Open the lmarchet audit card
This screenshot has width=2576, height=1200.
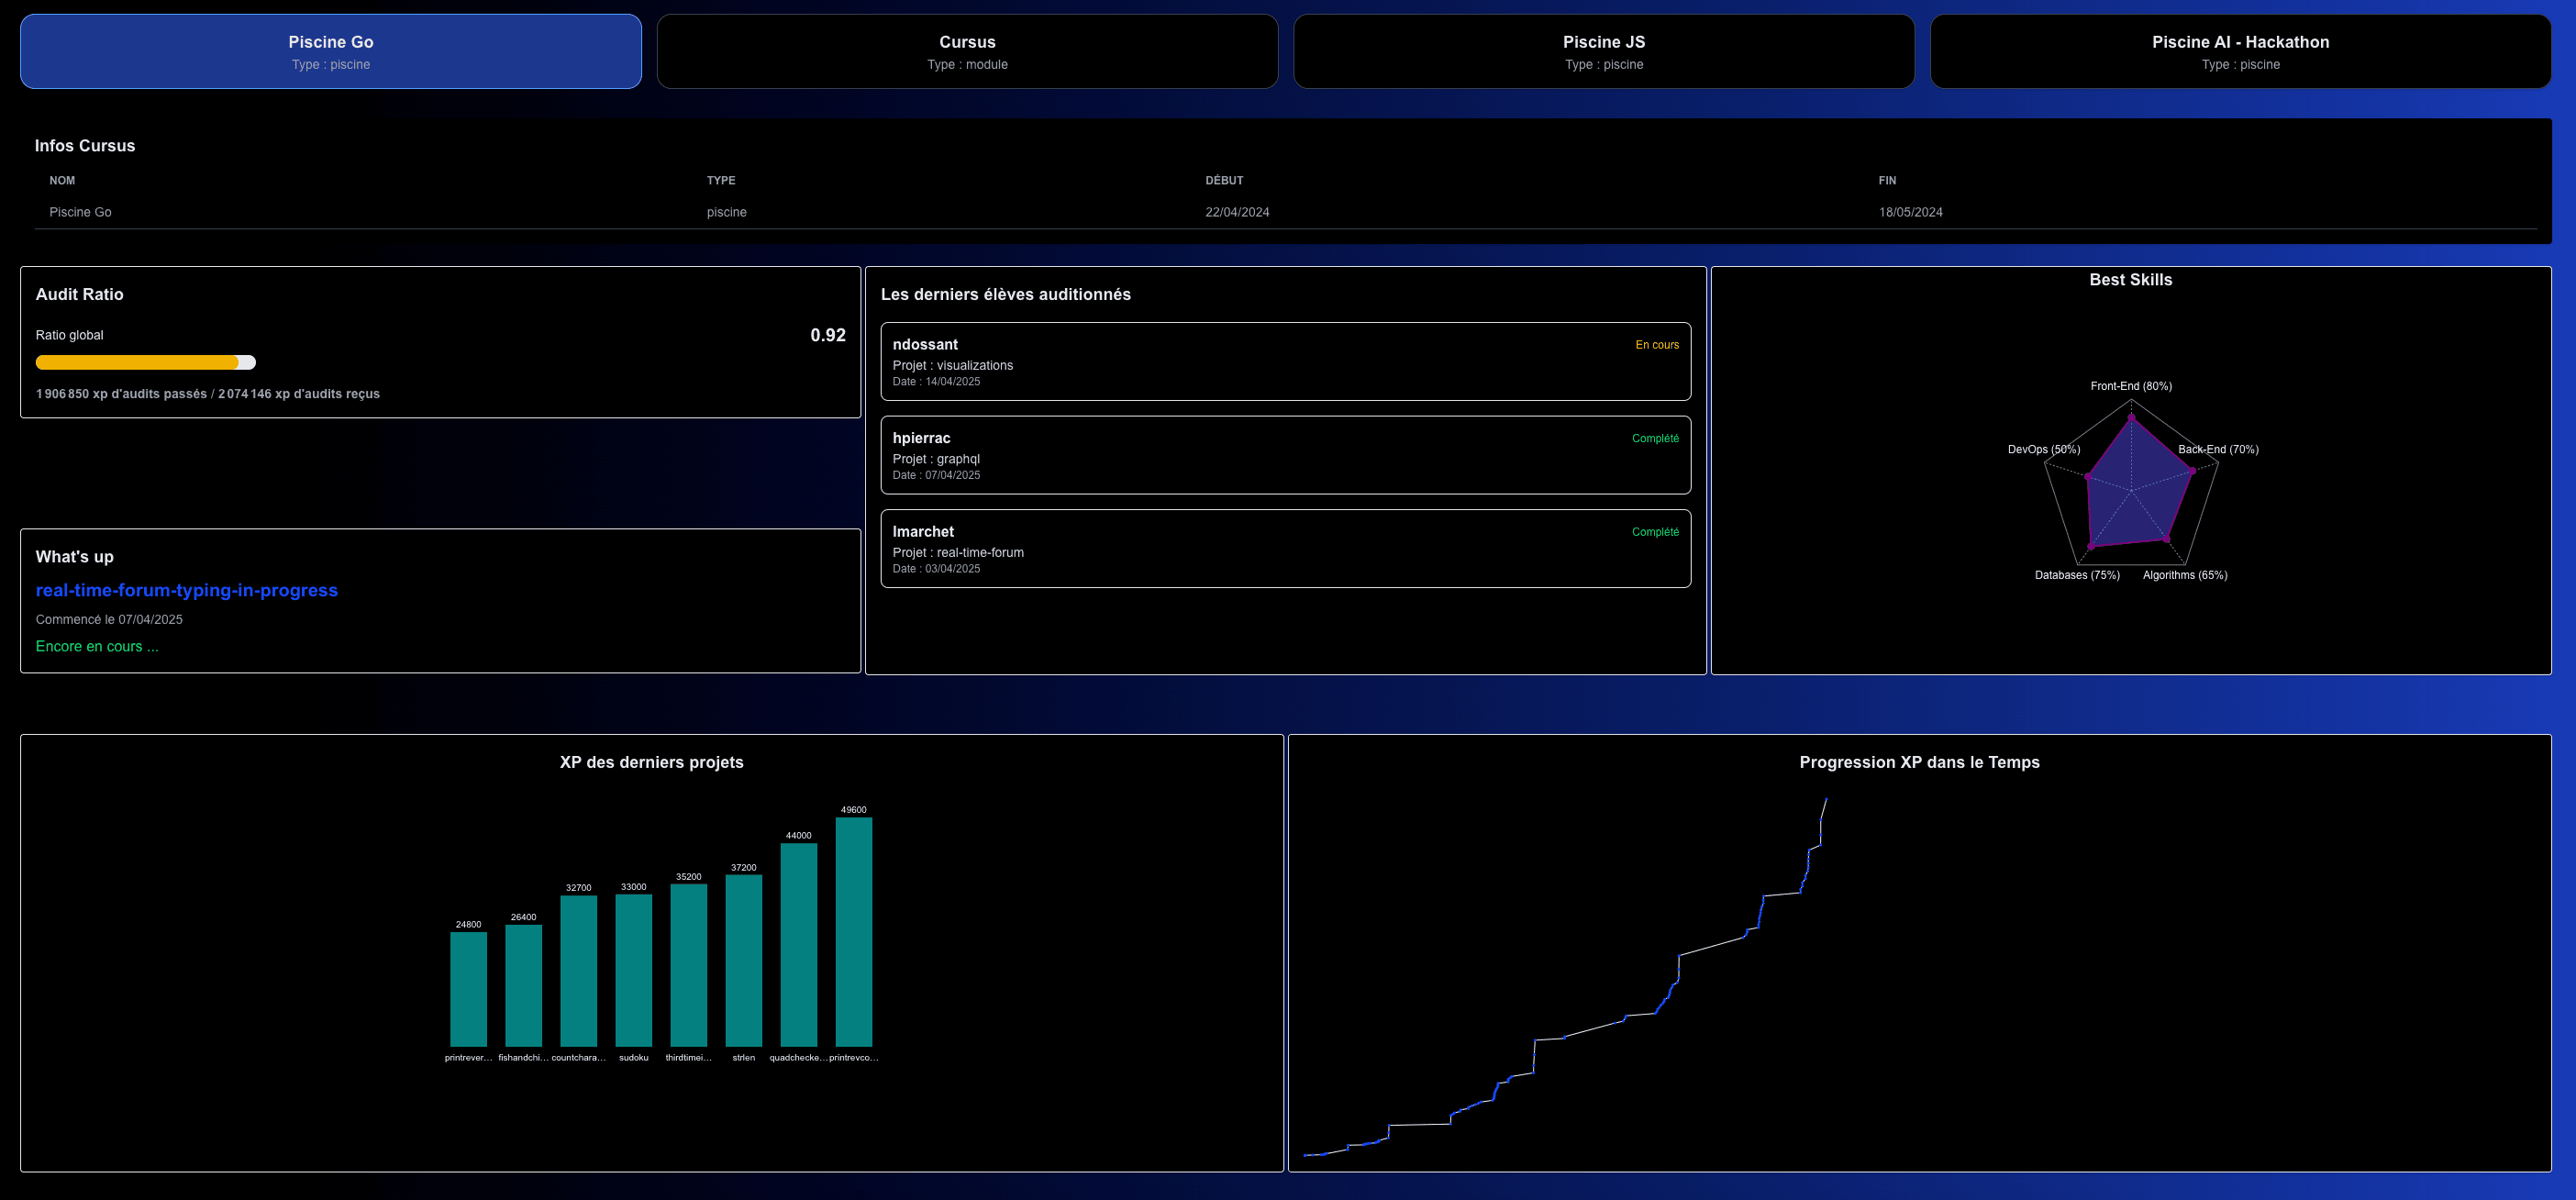coord(1285,548)
